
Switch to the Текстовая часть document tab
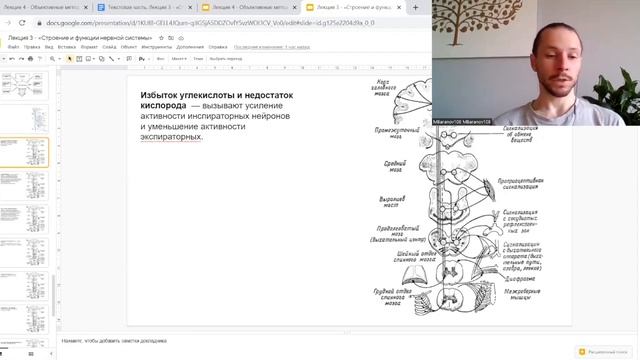coord(145,7)
